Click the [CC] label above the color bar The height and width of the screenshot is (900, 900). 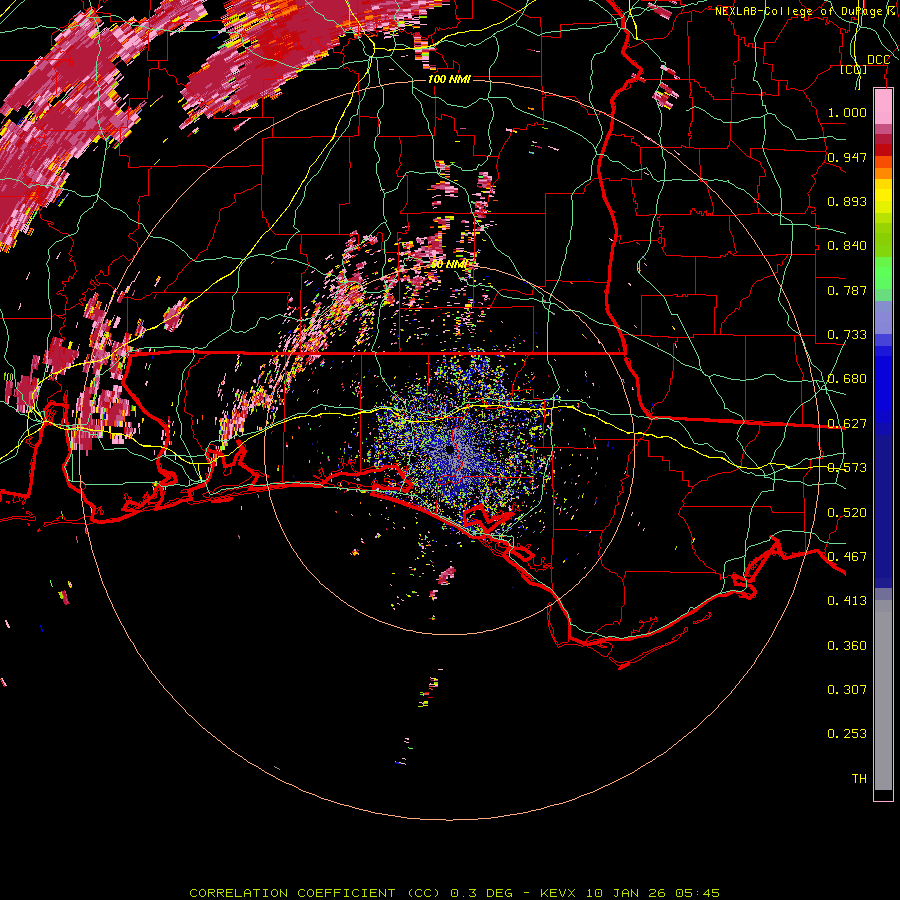point(853,70)
